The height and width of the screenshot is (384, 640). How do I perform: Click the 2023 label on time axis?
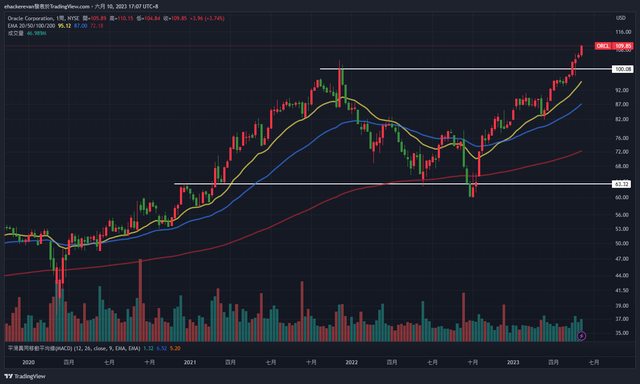(513, 362)
